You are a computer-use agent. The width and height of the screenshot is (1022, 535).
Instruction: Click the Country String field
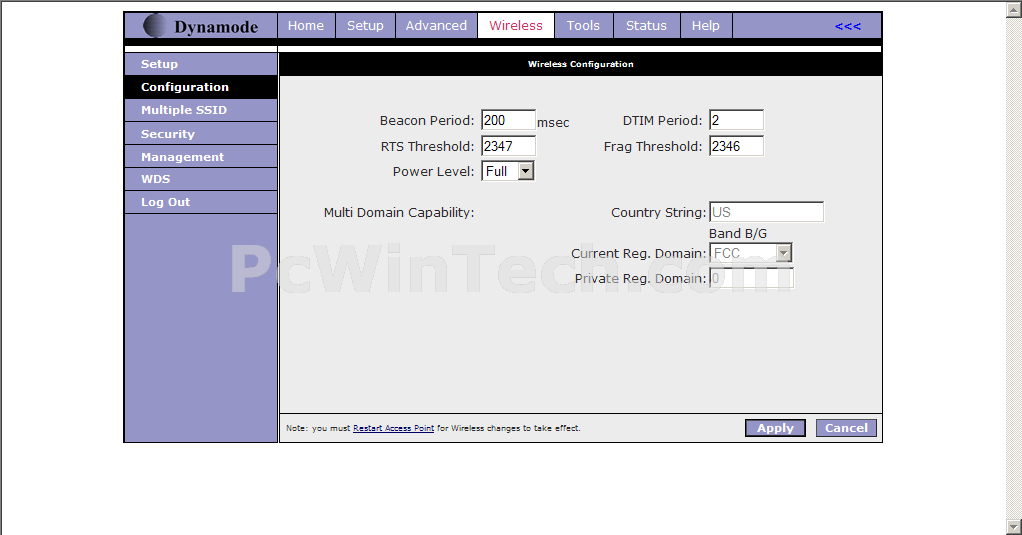pos(766,212)
